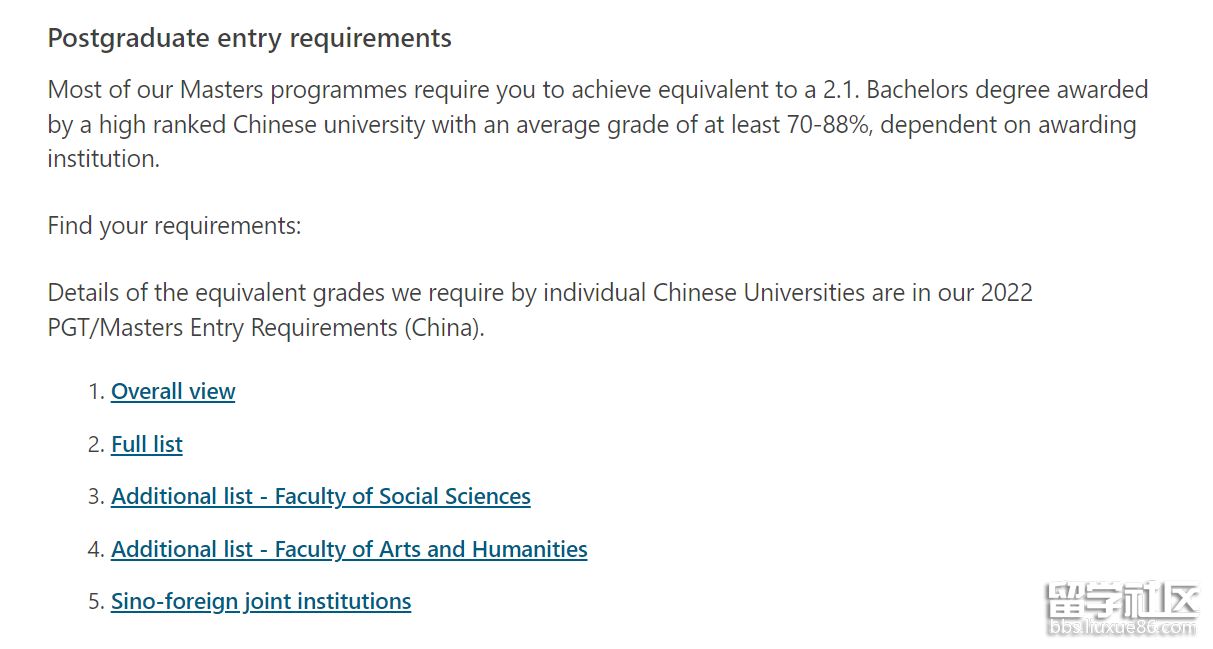Screen dimensions: 1213x649
Task: Click the '2022' year in the details paragraph
Action: pyautogui.click(x=1006, y=293)
